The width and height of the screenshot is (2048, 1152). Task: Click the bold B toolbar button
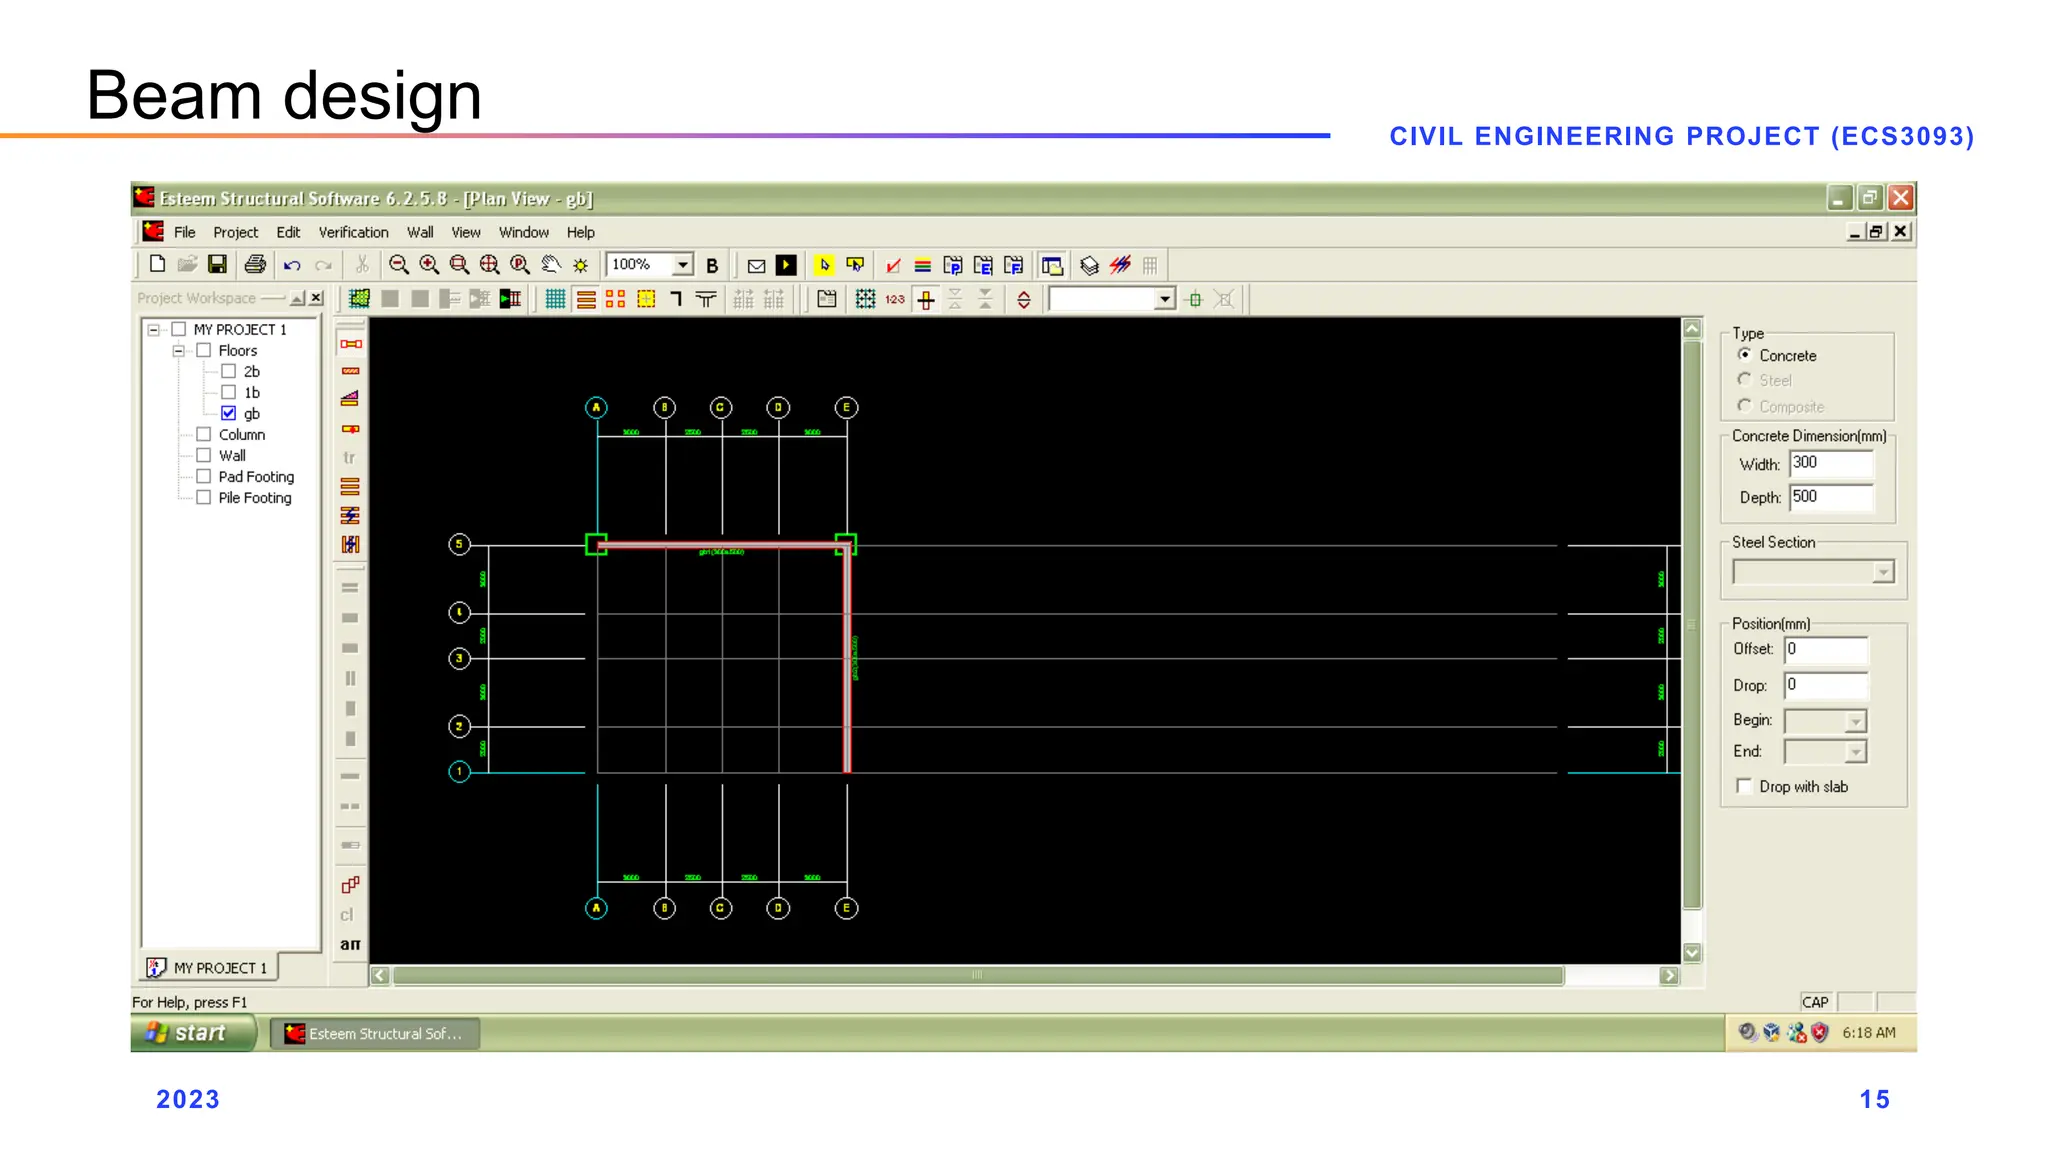(712, 265)
